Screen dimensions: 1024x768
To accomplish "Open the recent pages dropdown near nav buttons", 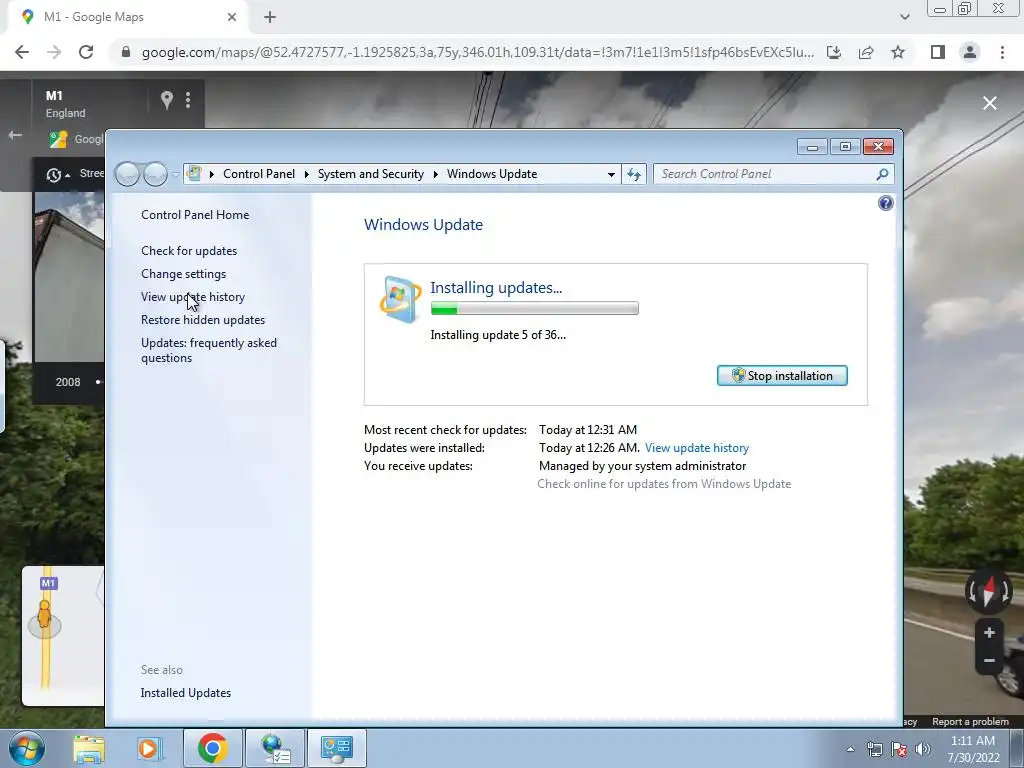I will [175, 174].
